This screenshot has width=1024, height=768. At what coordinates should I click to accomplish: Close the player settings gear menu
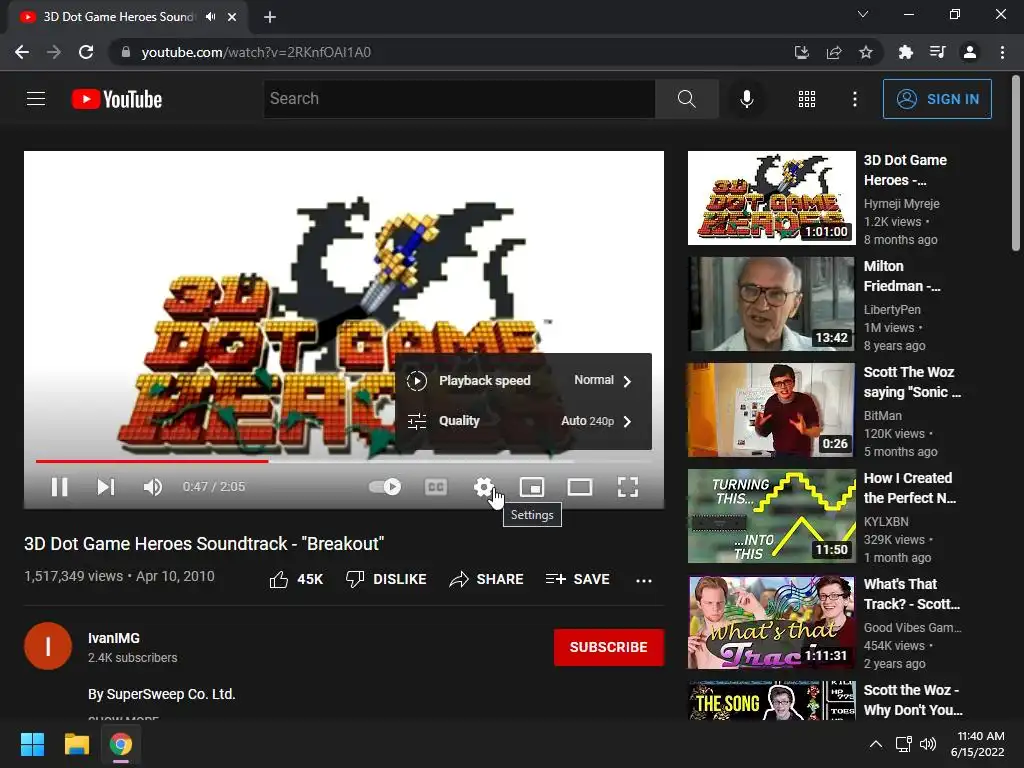click(x=483, y=487)
